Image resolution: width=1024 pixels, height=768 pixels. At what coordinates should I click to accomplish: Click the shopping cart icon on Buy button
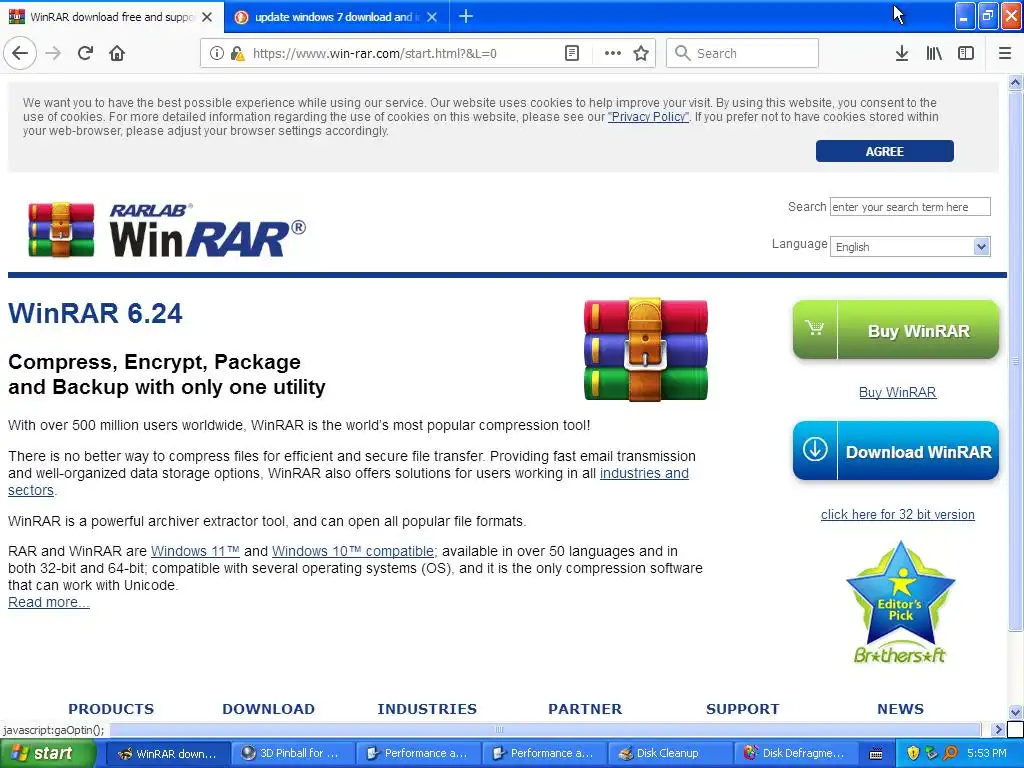click(x=814, y=328)
